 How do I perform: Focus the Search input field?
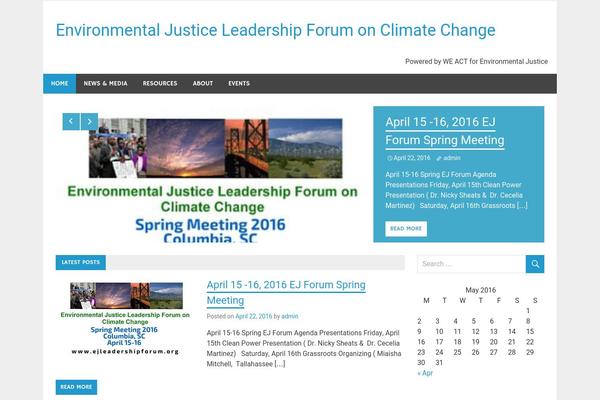click(x=471, y=264)
